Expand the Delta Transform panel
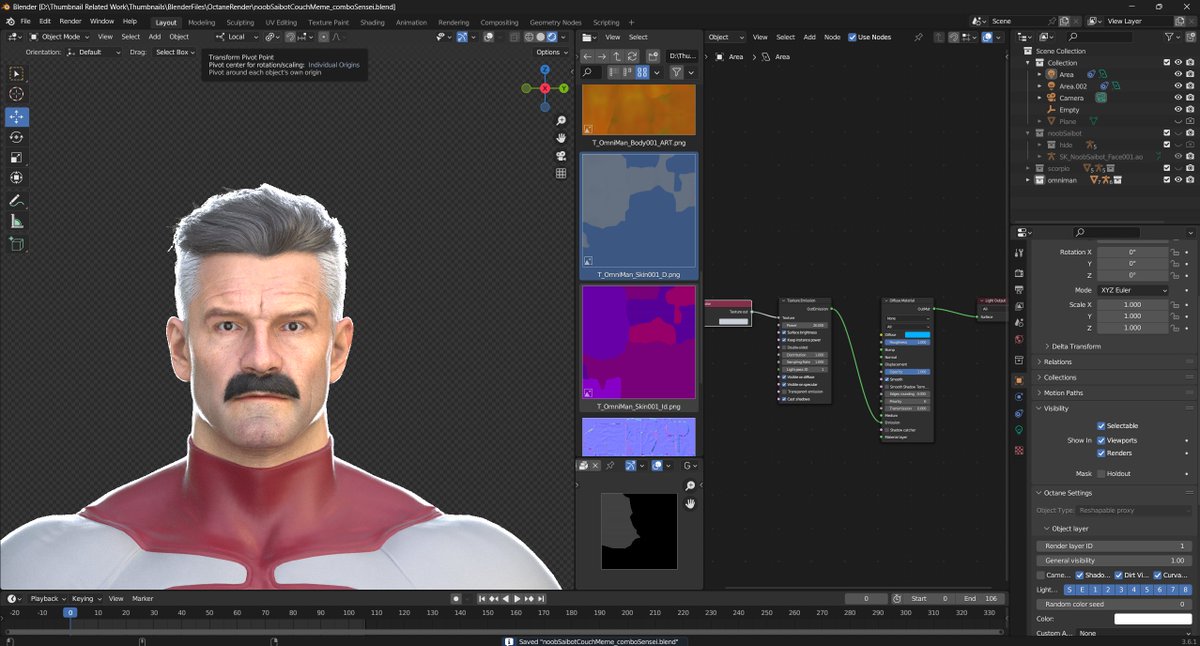 (1076, 346)
